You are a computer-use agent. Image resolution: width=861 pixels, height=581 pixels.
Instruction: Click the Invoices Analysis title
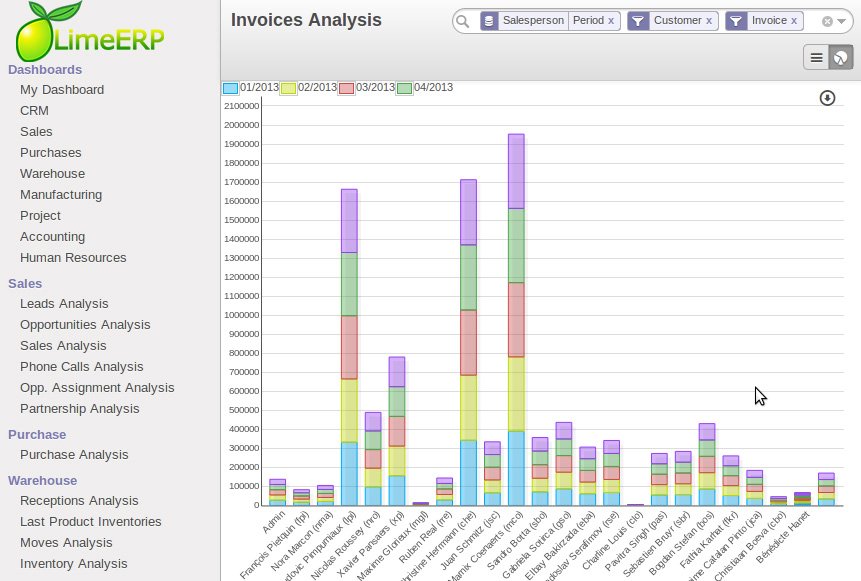[x=306, y=20]
